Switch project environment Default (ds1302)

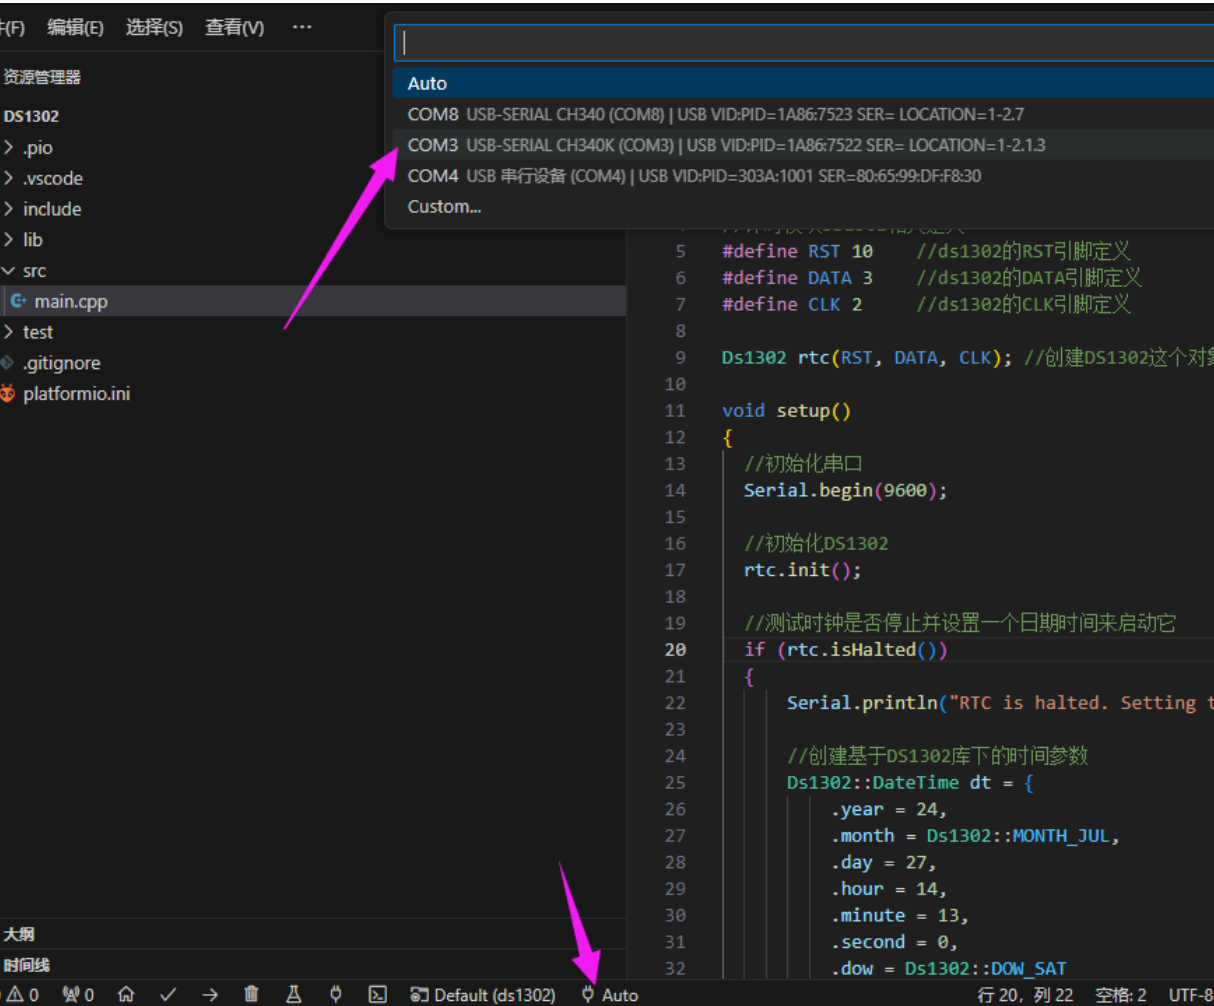pyautogui.click(x=483, y=994)
